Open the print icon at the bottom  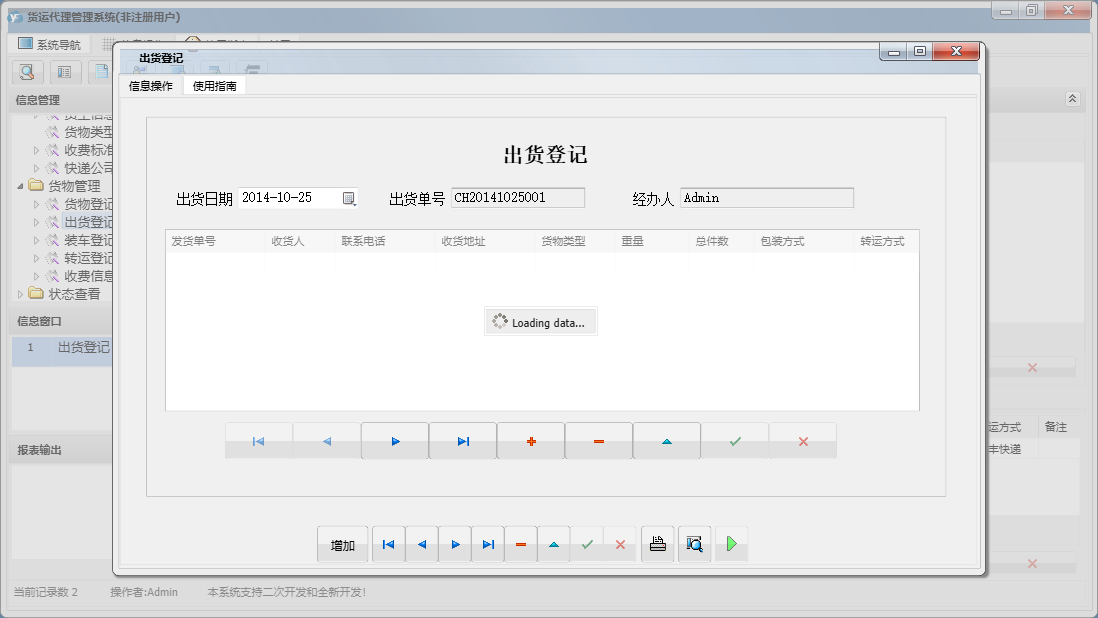click(657, 544)
